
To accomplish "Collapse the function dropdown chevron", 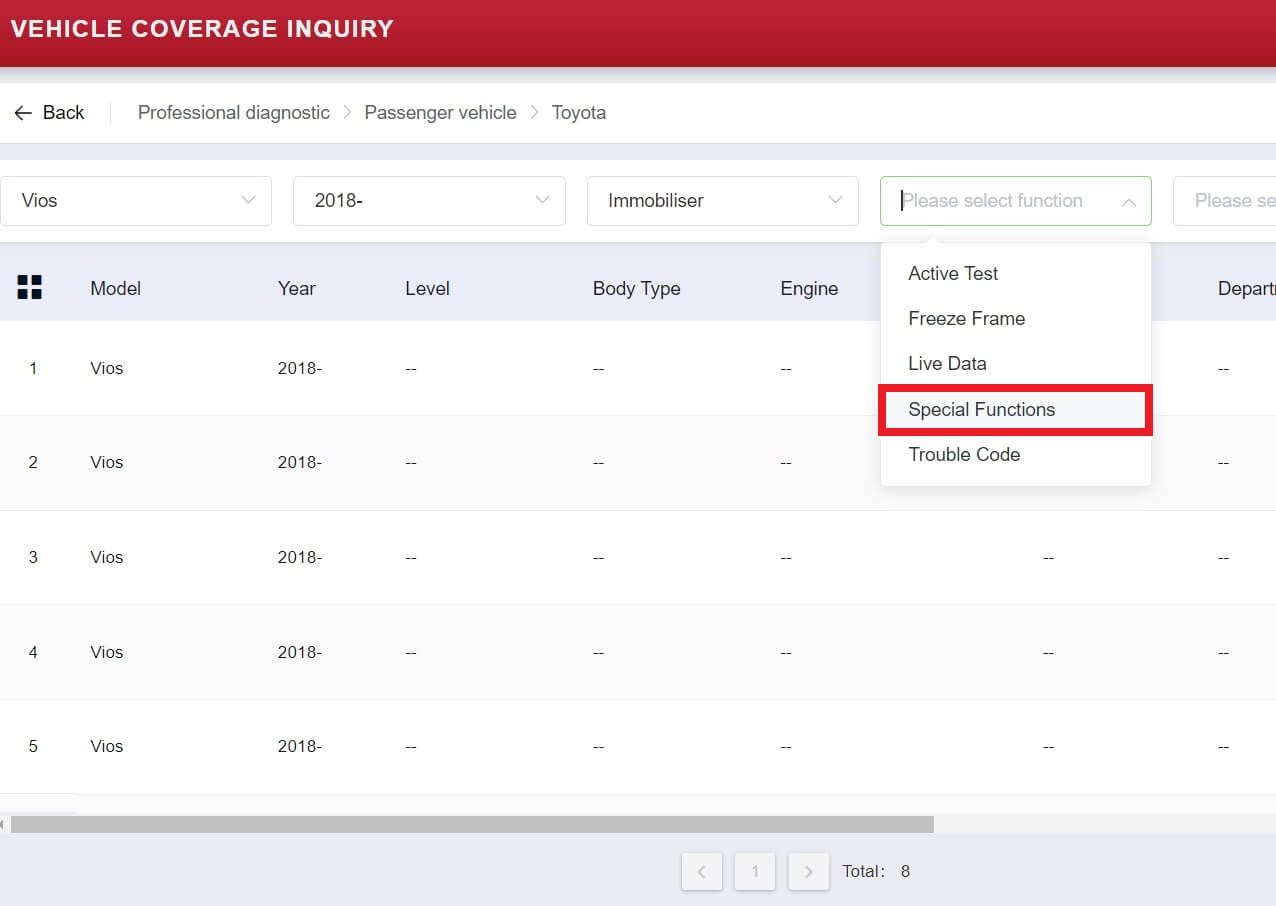I will 1128,202.
